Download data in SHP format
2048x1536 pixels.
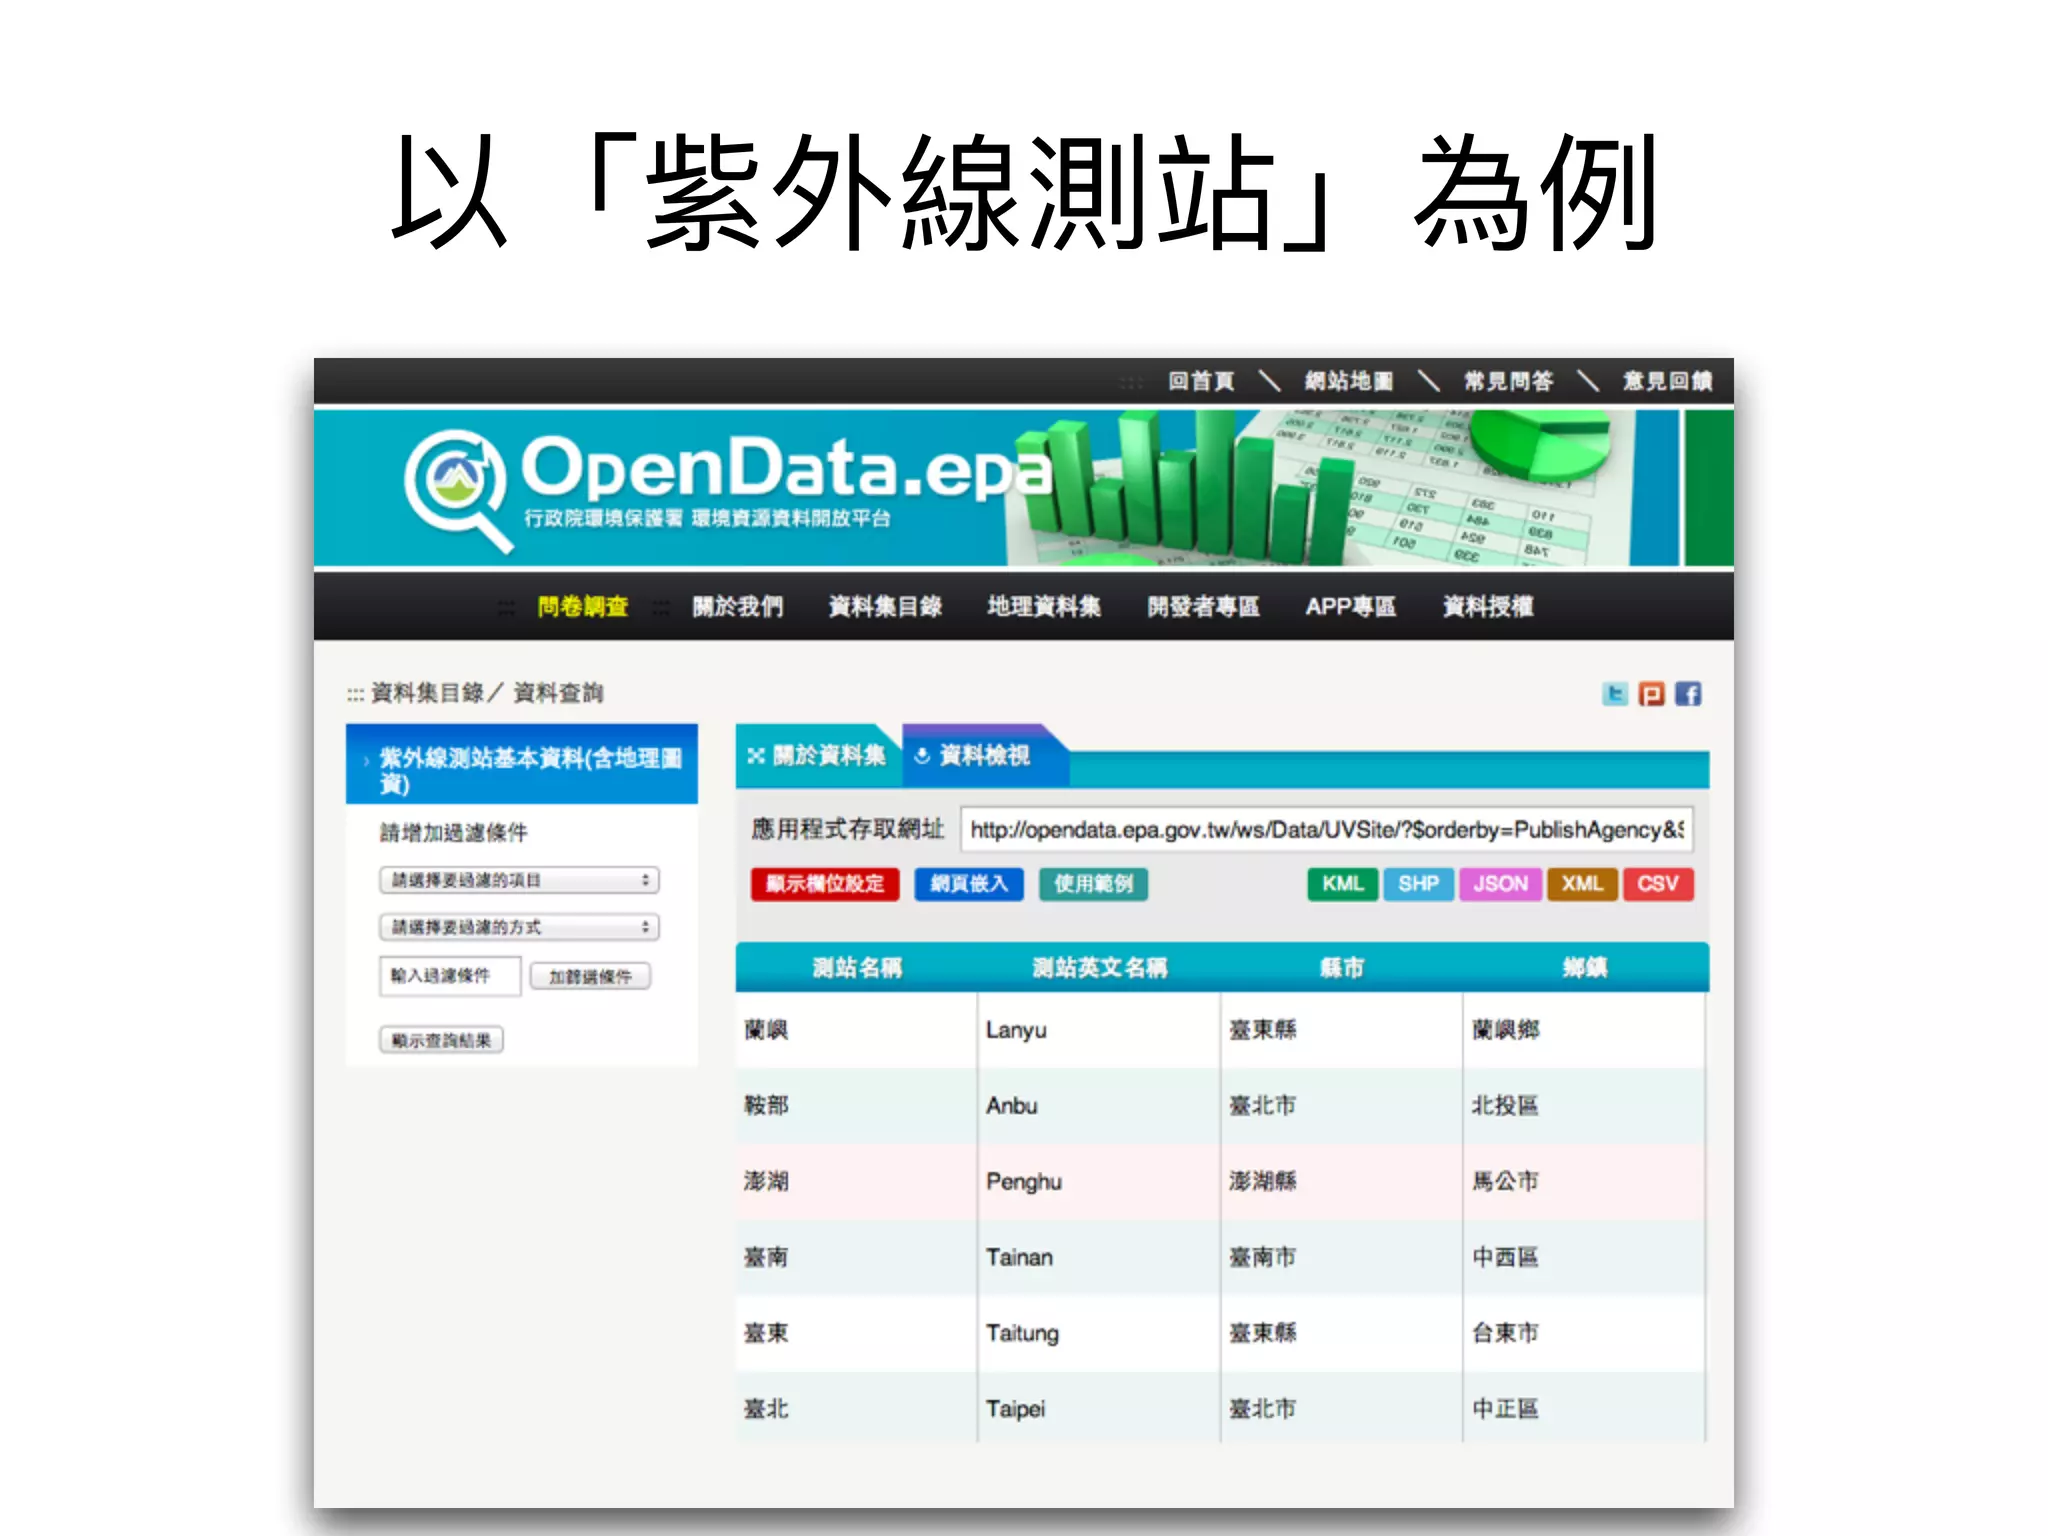(1418, 884)
